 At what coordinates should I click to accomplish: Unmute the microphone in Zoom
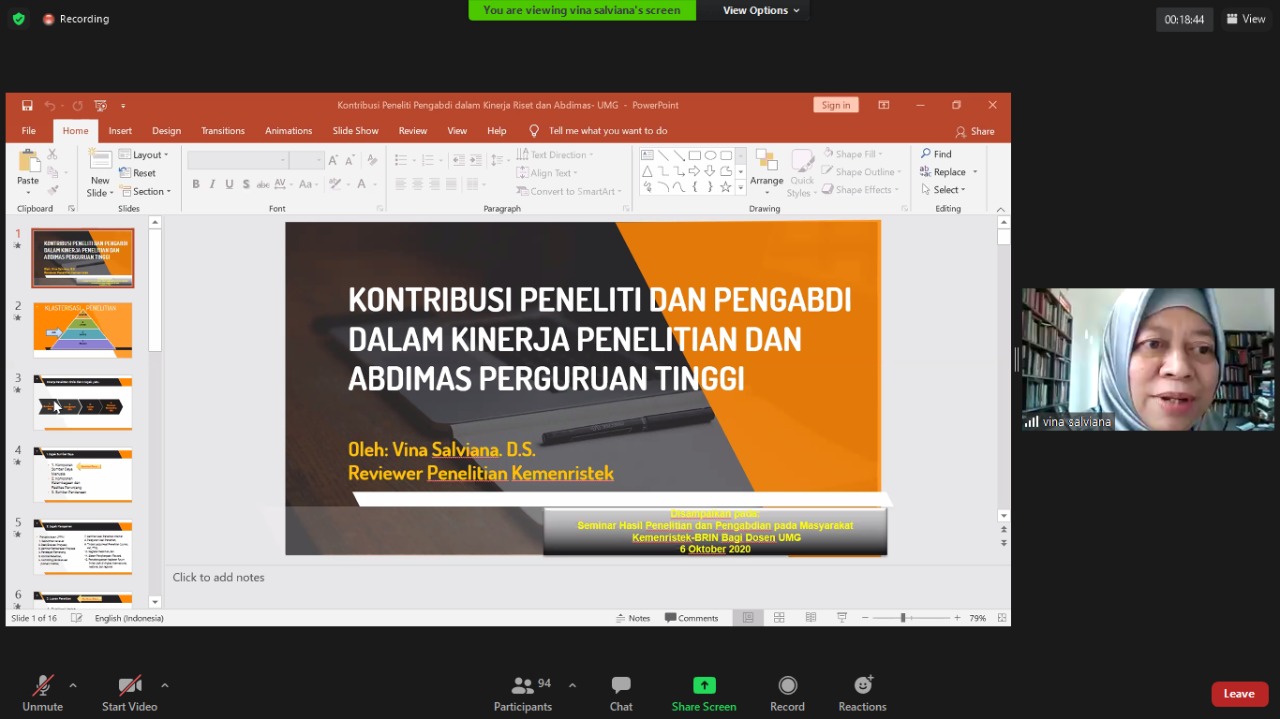42,692
